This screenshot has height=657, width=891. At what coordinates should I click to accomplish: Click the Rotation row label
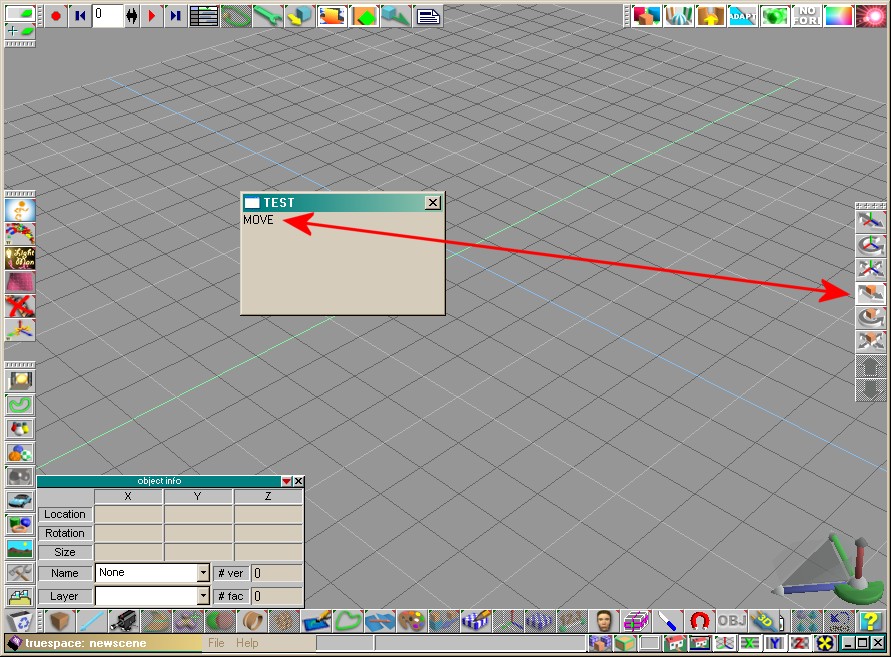pyautogui.click(x=65, y=533)
